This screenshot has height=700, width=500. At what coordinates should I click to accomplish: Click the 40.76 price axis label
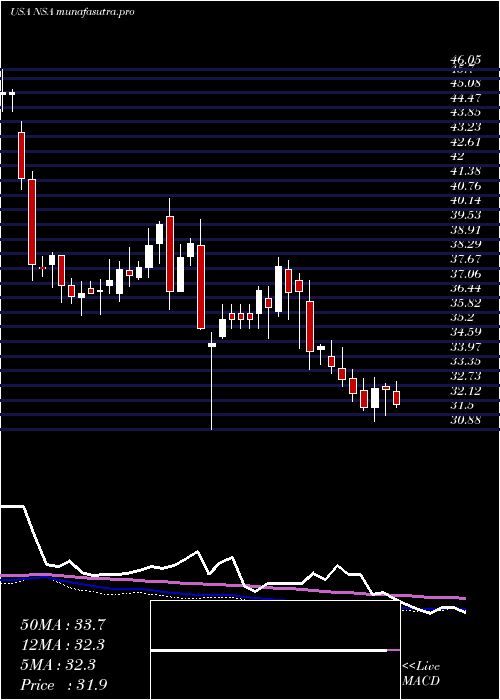[465, 185]
